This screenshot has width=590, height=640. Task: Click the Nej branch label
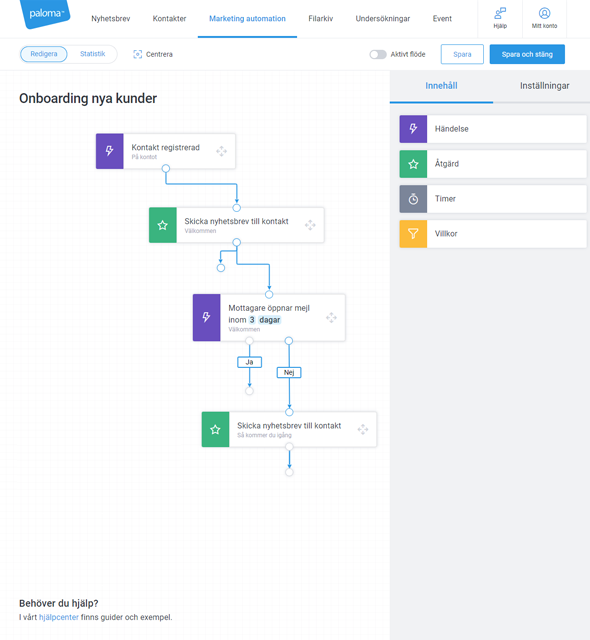289,372
